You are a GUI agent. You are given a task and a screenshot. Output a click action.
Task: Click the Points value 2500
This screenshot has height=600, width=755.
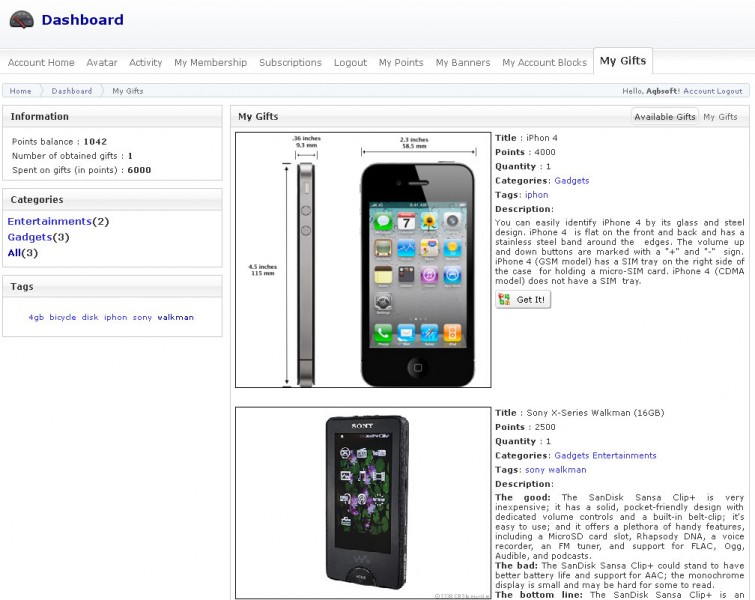pos(545,427)
